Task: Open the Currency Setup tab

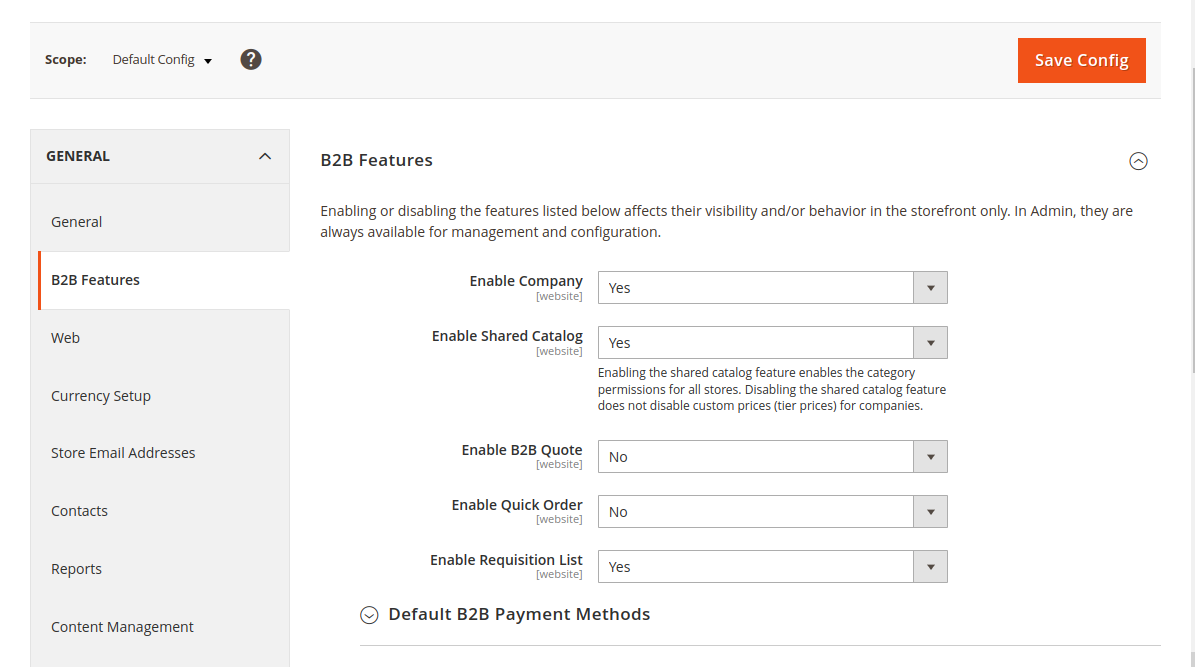Action: (x=101, y=396)
